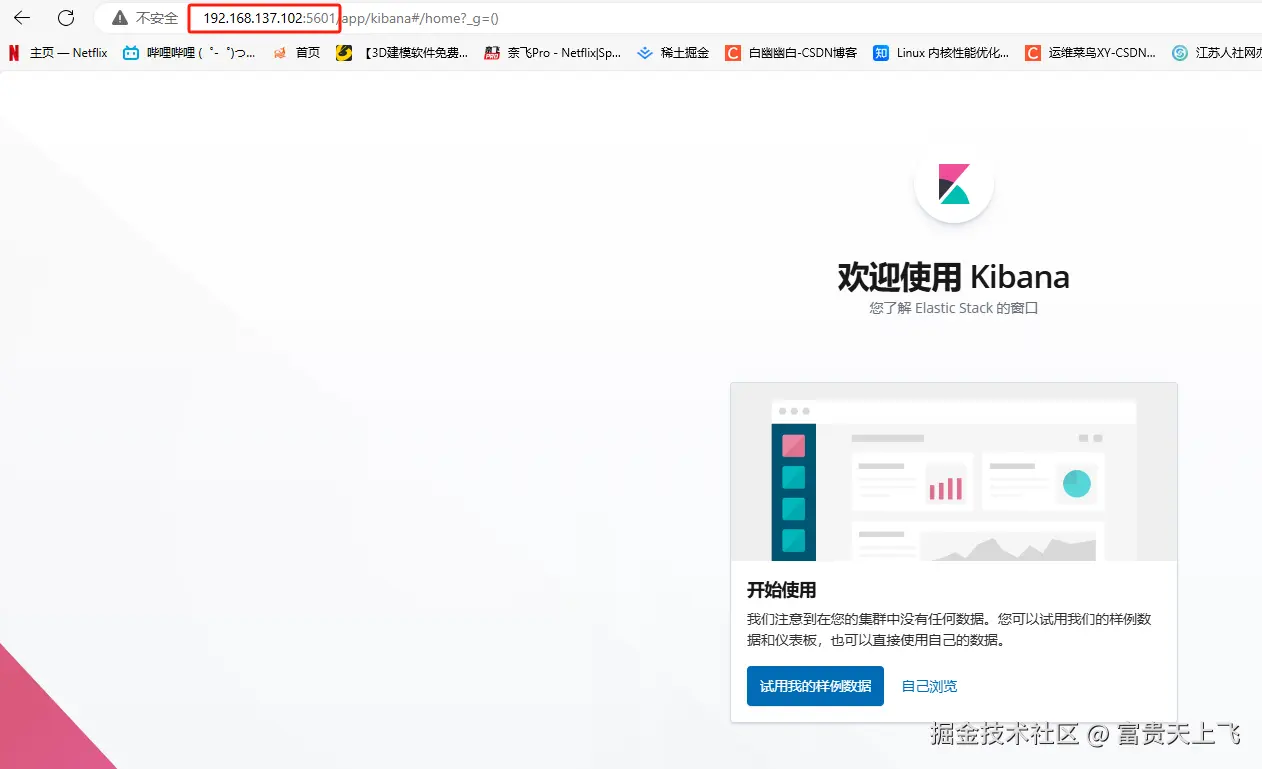Viewport: 1262px width, 769px height.
Task: Open the 首页 bookmark
Action: [297, 53]
